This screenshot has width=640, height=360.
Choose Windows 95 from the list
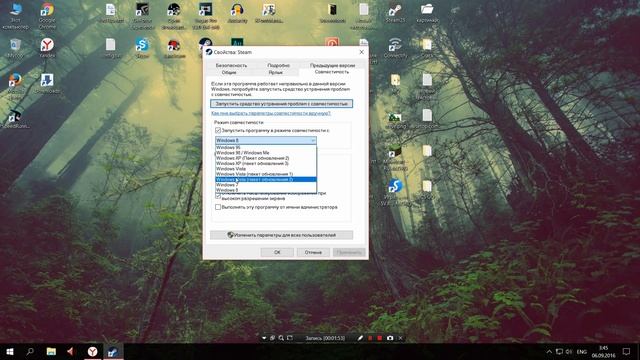coord(266,147)
